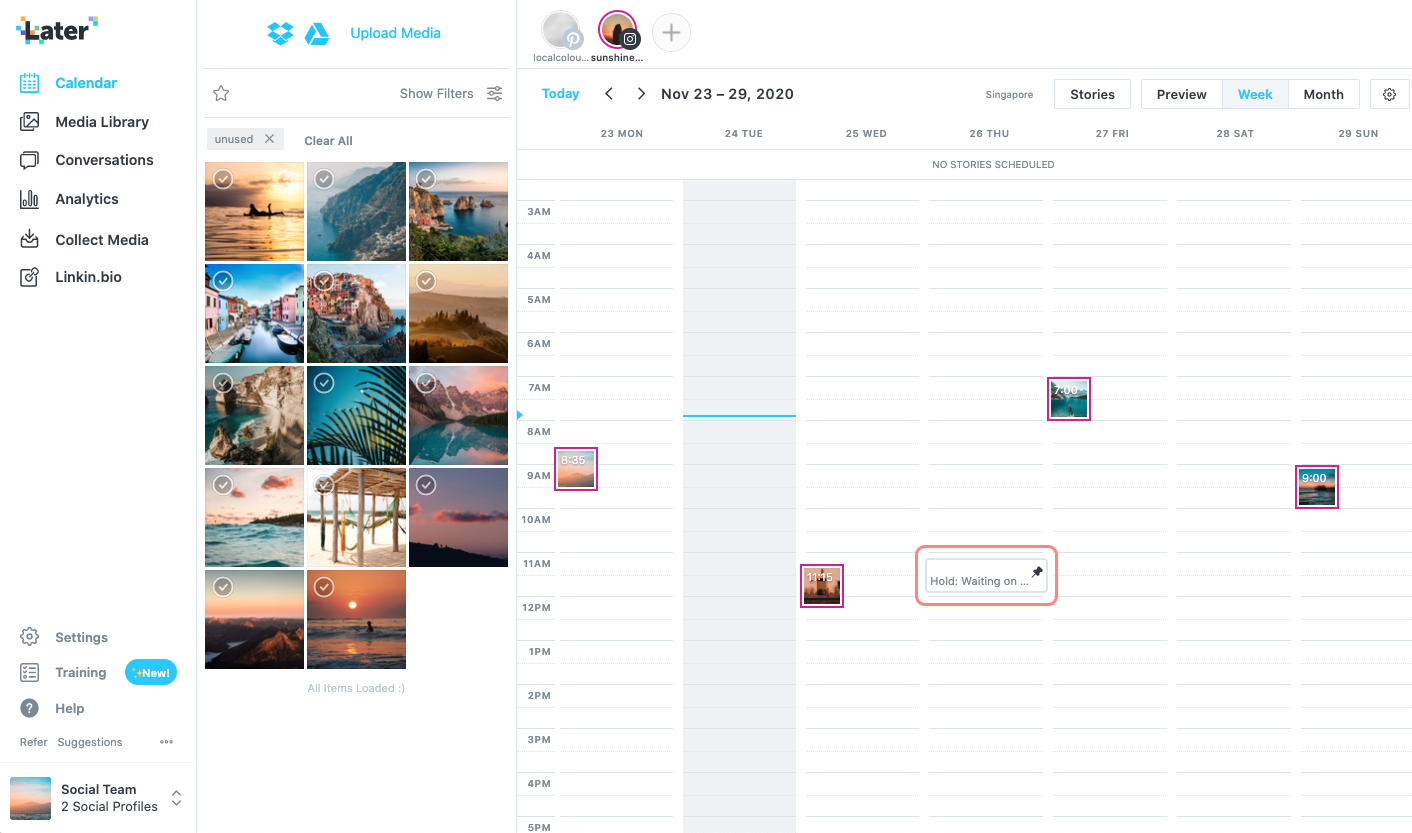This screenshot has width=1412, height=833.
Task: Open Linkin.bio in the sidebar
Action: (x=88, y=277)
